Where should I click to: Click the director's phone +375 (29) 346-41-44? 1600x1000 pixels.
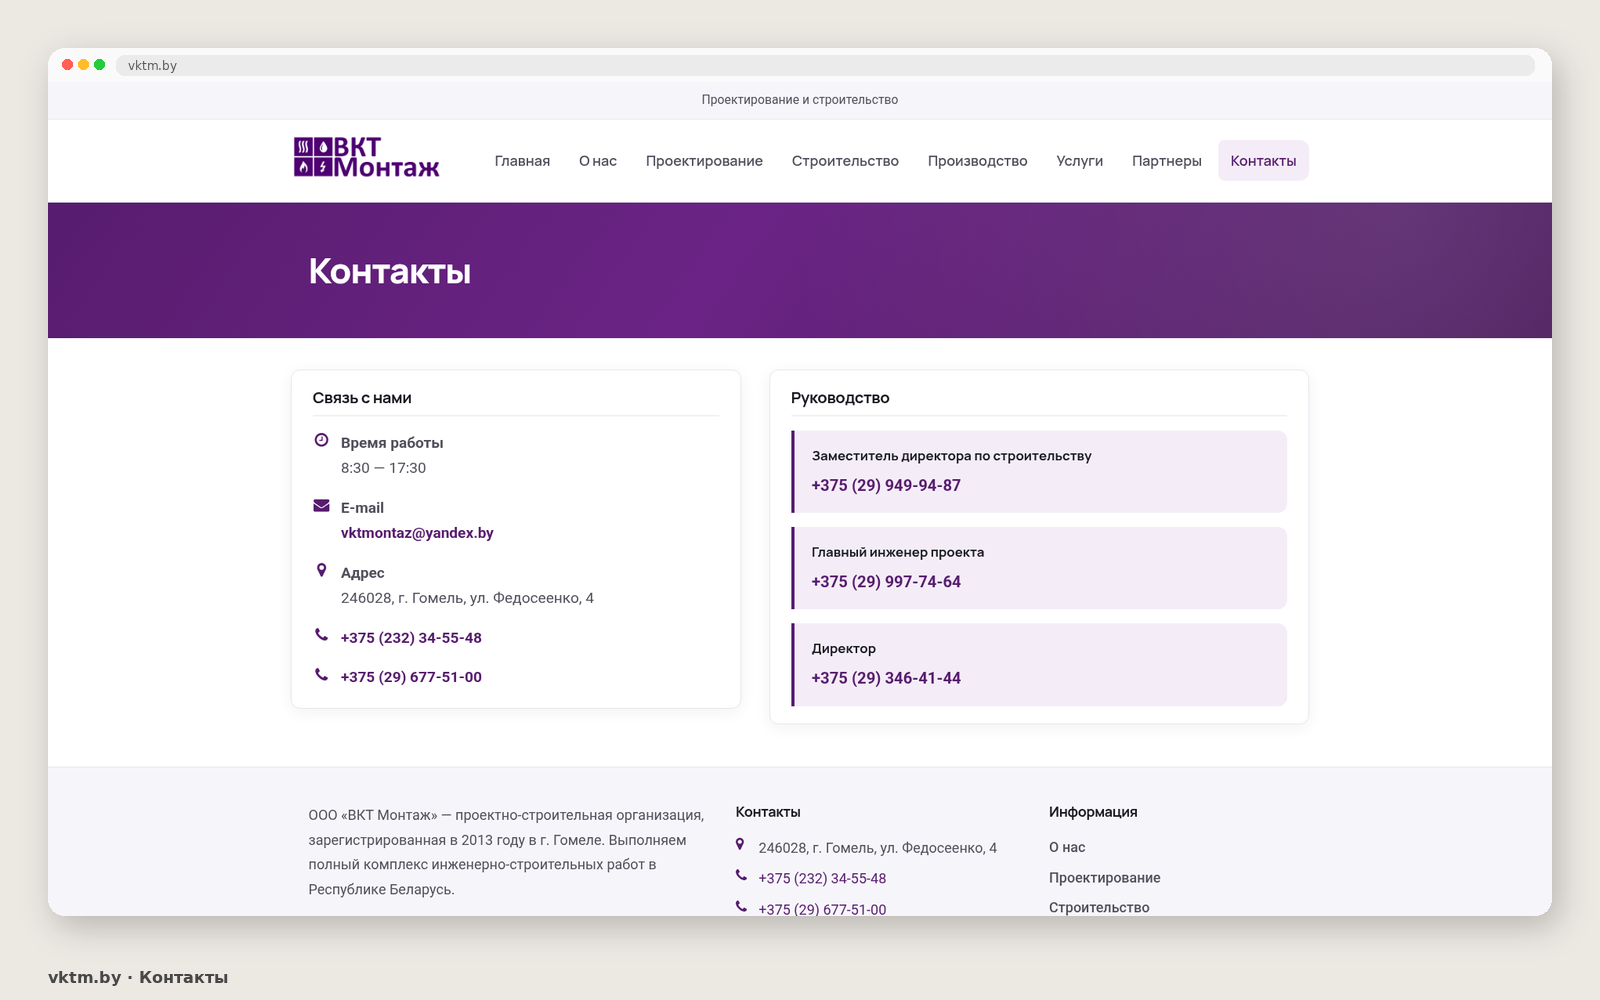click(886, 678)
